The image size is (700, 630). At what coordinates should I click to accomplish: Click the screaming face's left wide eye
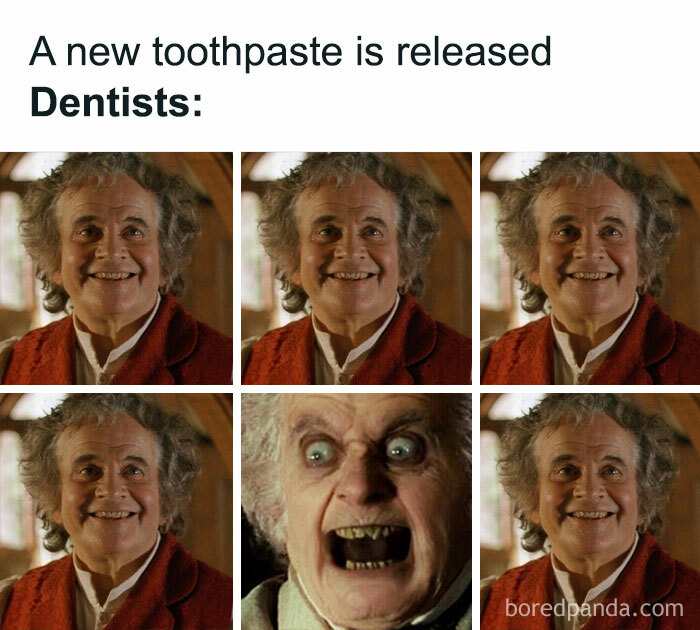click(320, 453)
